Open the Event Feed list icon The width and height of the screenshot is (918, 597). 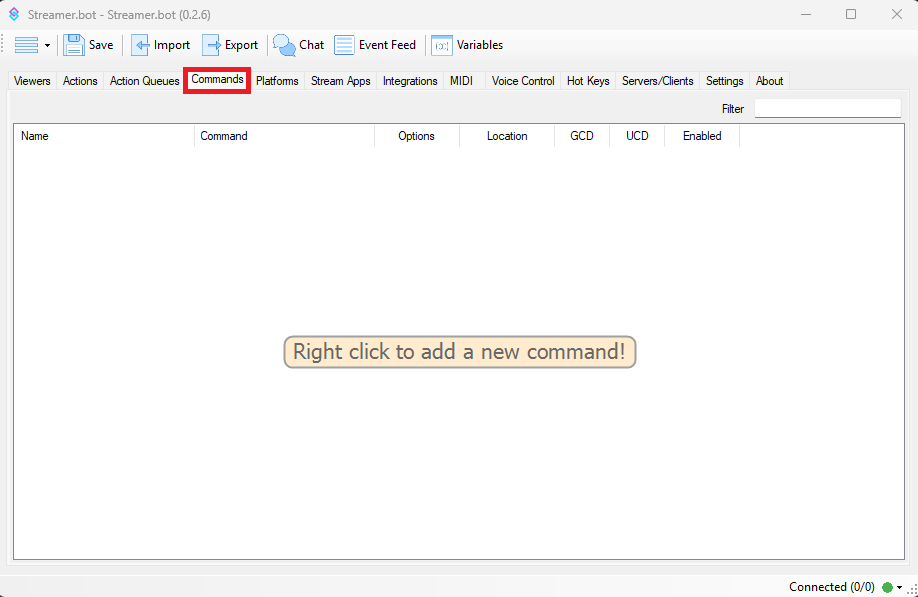coord(344,45)
